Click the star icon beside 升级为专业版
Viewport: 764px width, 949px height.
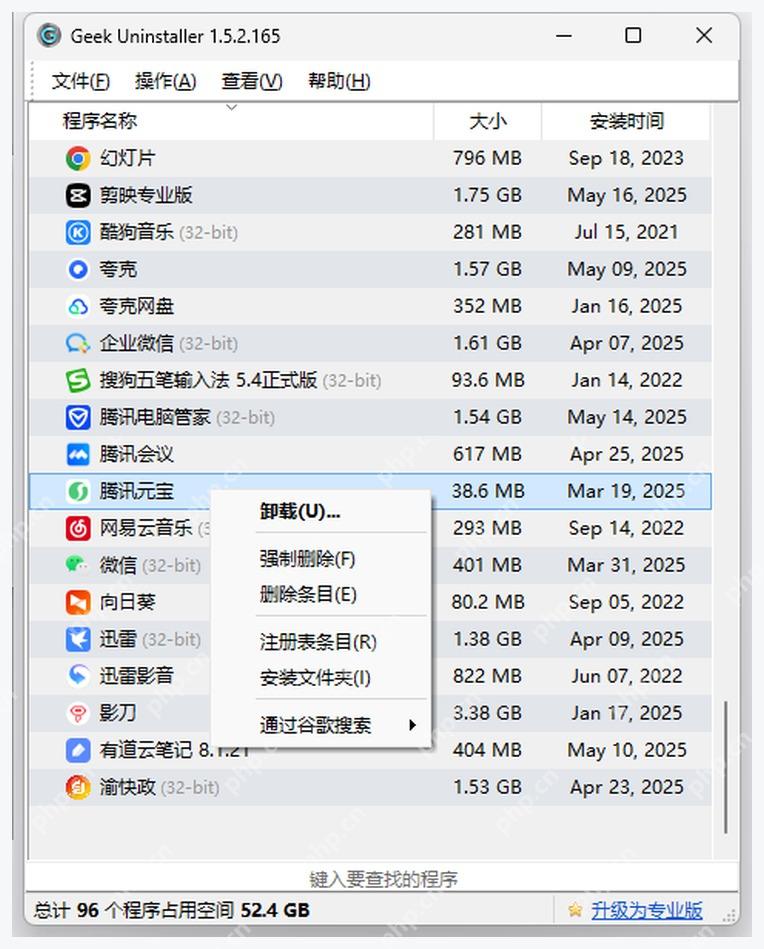[x=575, y=910]
